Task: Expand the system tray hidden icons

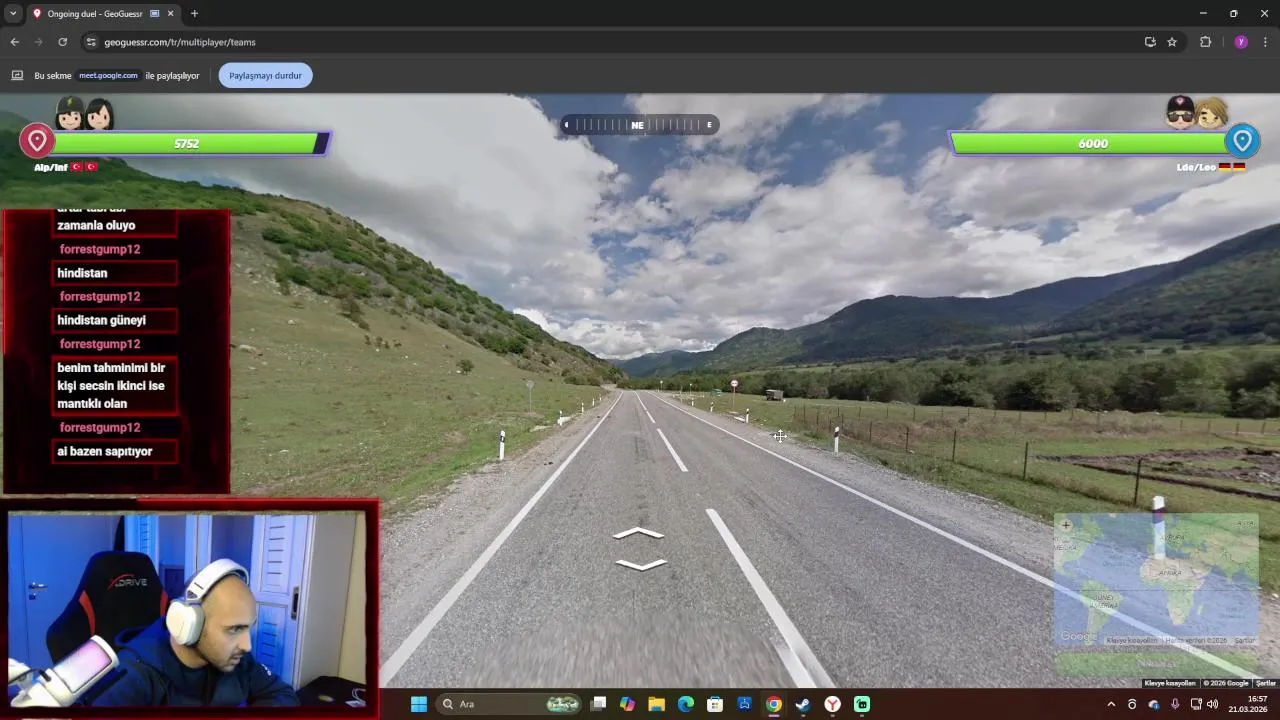Action: pos(1110,704)
